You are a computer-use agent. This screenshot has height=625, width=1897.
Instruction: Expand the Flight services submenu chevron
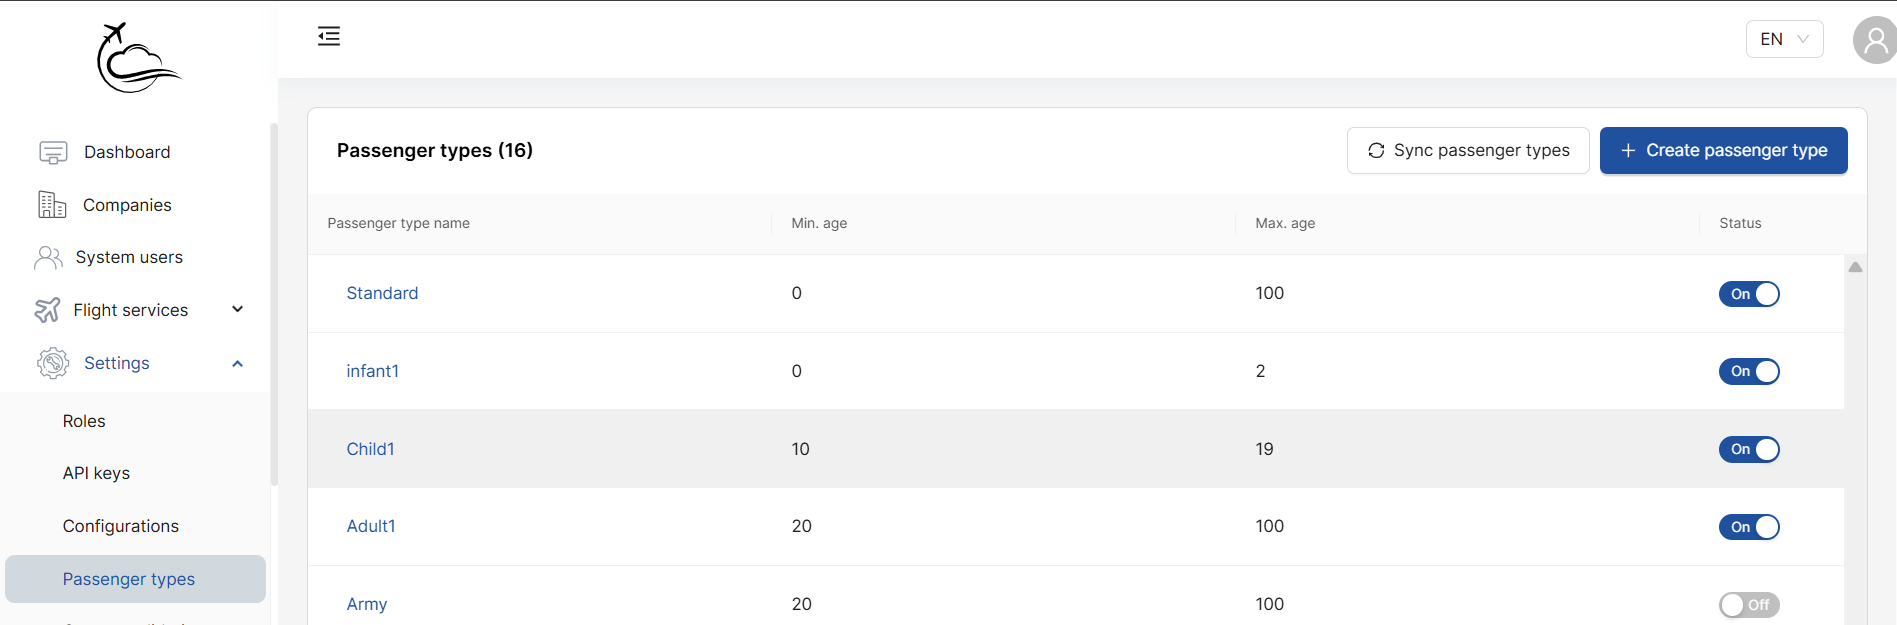(x=238, y=310)
